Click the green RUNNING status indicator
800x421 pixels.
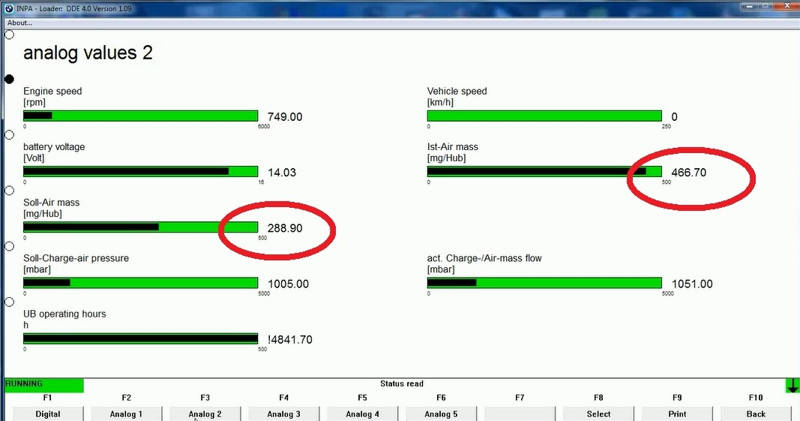43,385
